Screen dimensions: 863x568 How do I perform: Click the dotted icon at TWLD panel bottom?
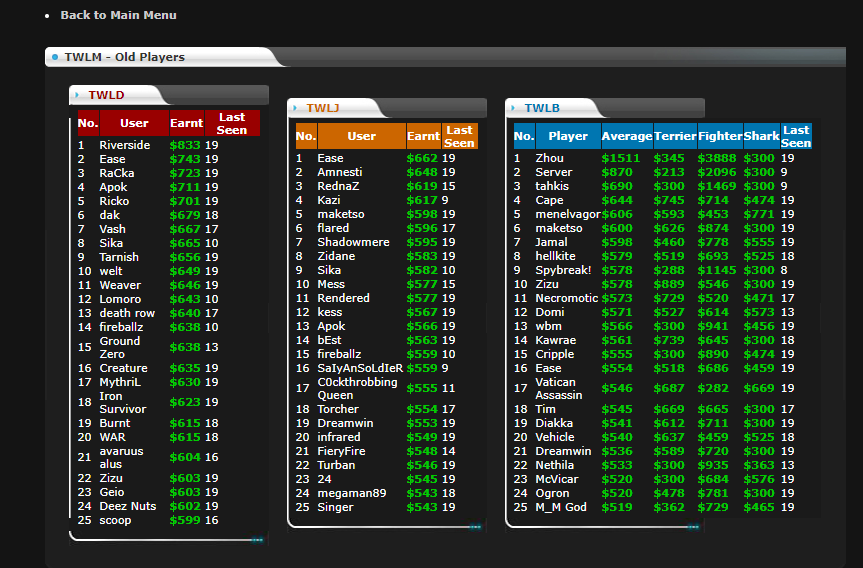tap(257, 540)
